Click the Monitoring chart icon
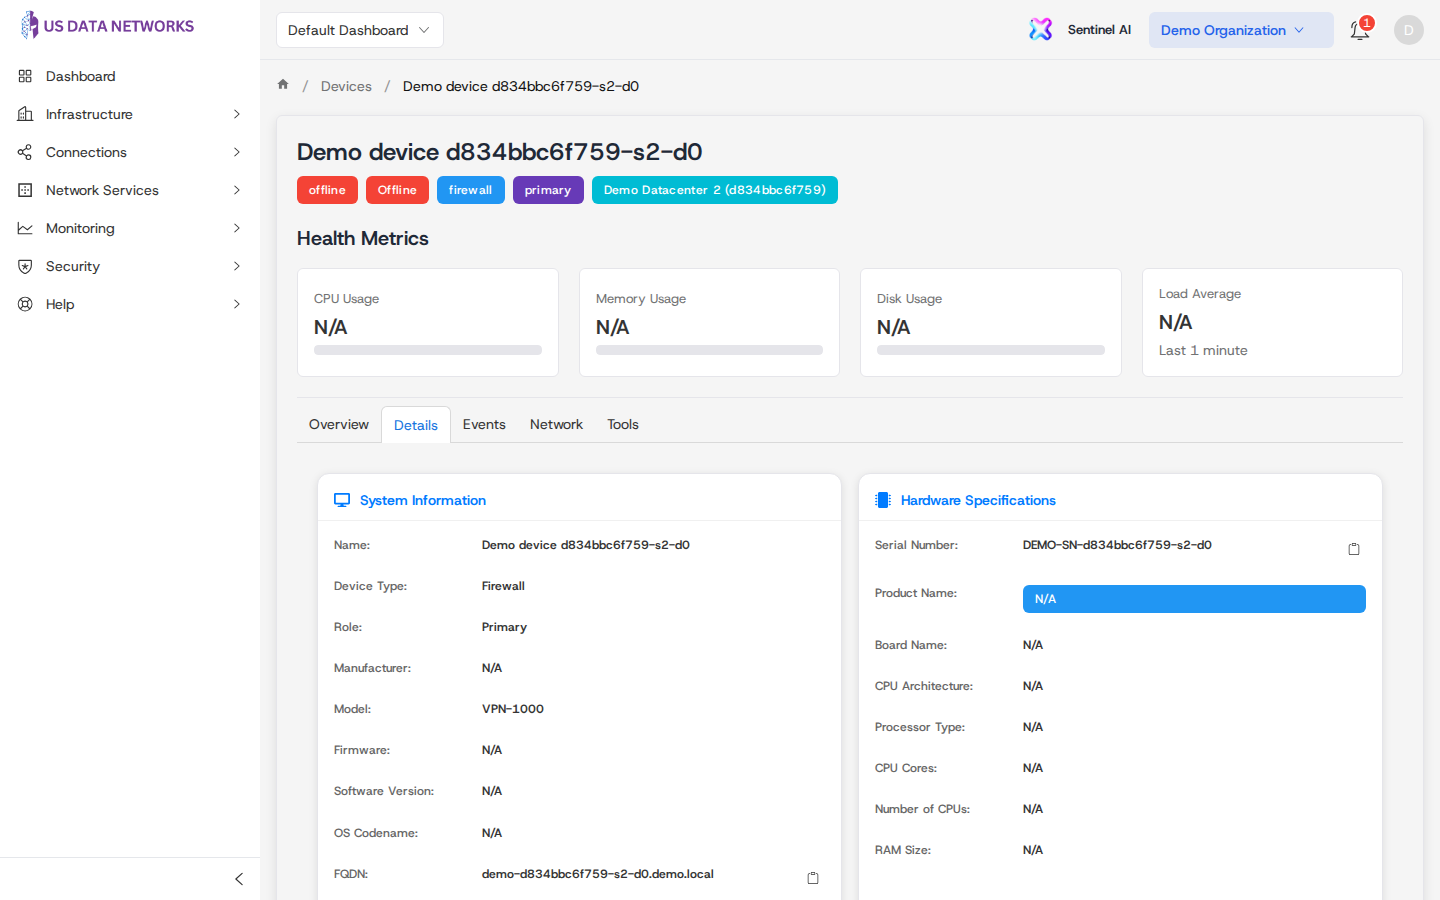Image resolution: width=1440 pixels, height=900 pixels. (x=25, y=228)
